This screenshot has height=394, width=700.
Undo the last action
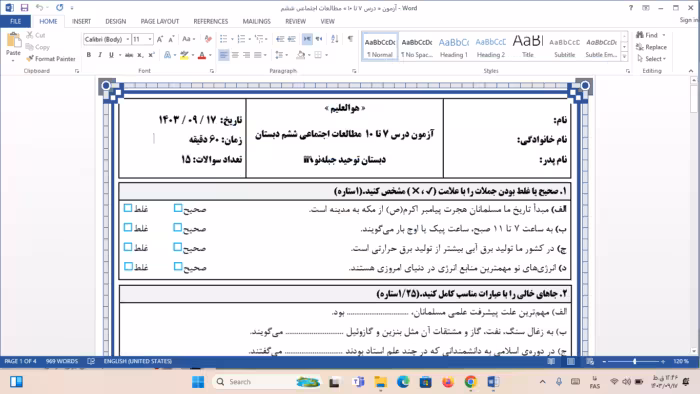tap(39, 8)
